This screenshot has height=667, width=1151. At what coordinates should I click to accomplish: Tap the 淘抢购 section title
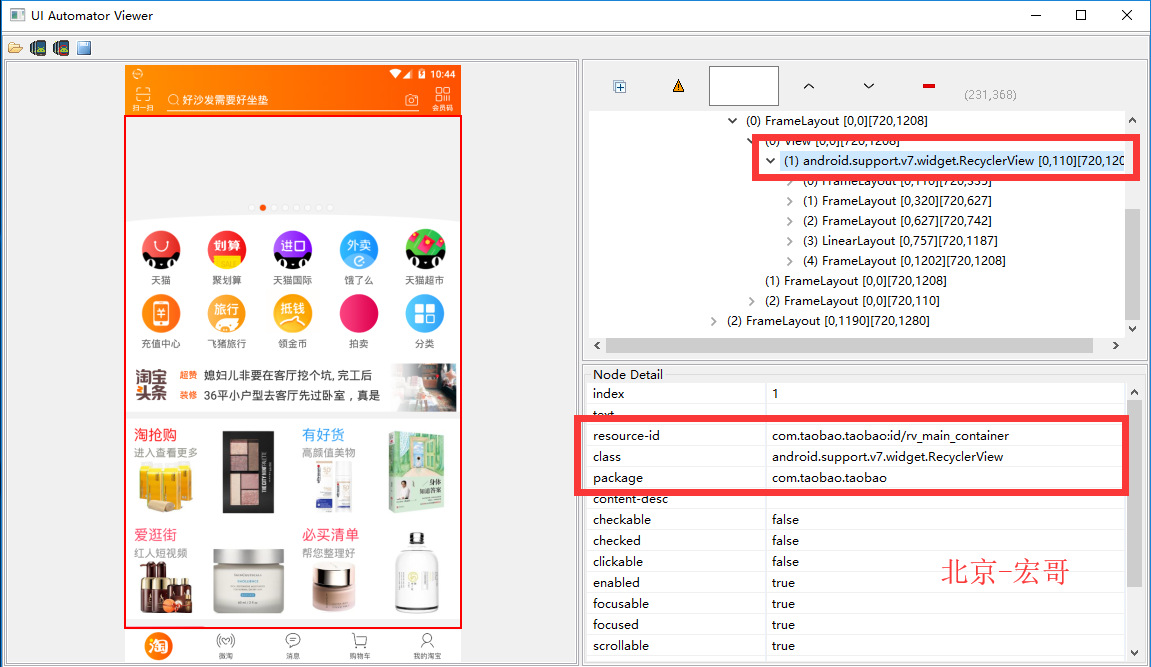pyautogui.click(x=155, y=435)
